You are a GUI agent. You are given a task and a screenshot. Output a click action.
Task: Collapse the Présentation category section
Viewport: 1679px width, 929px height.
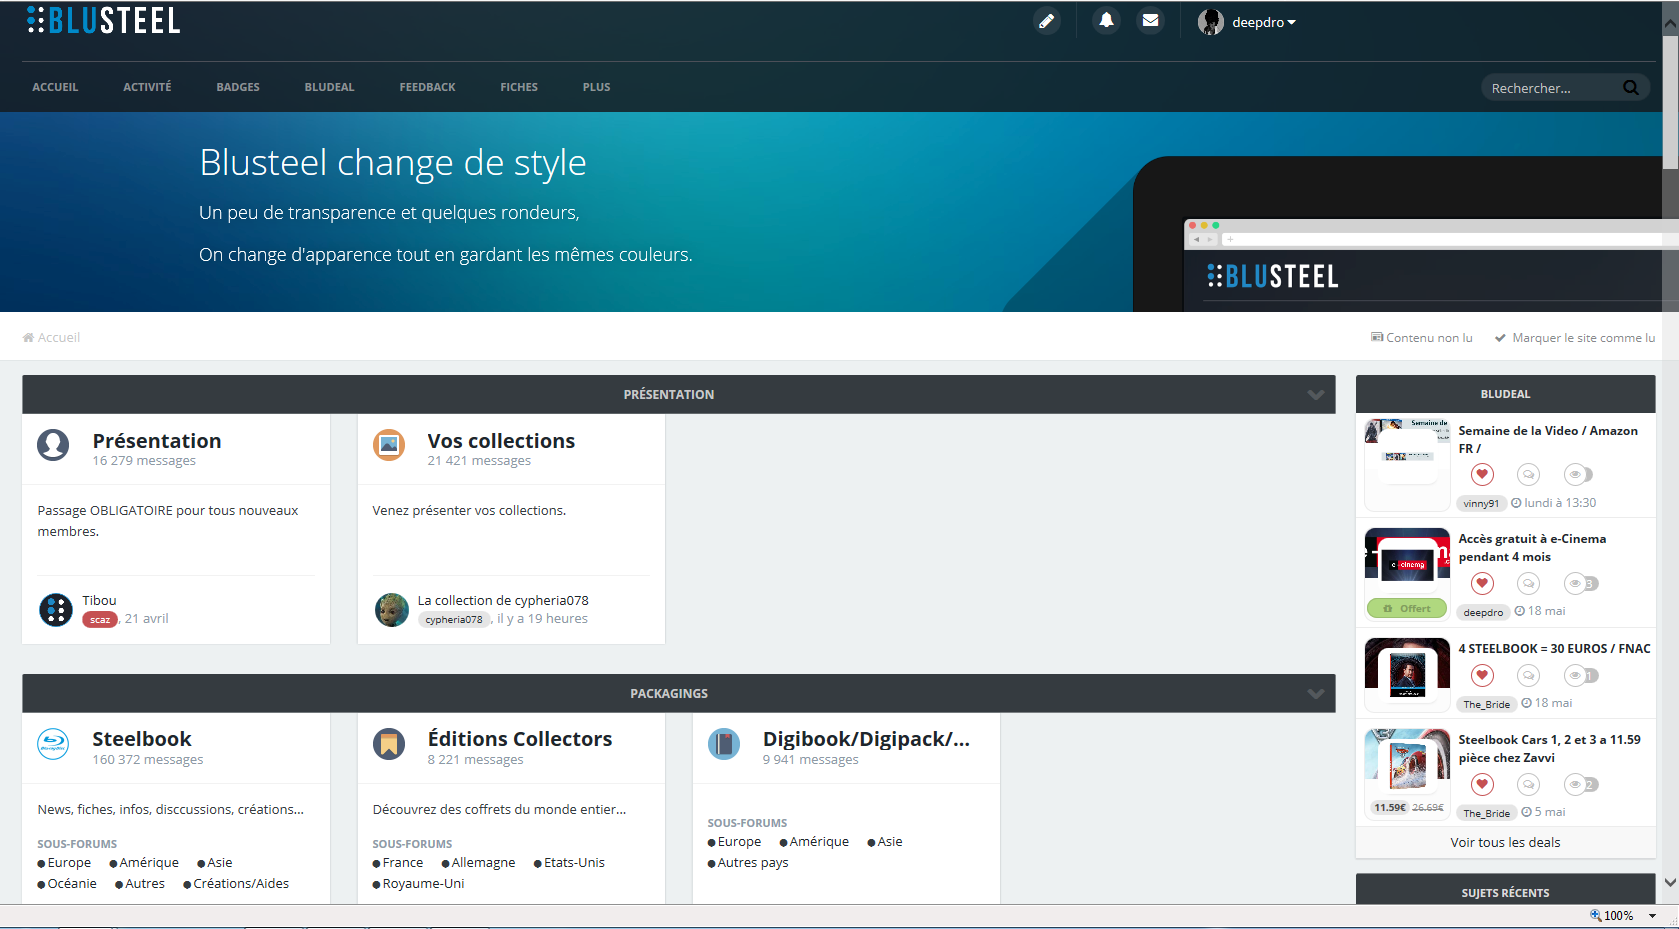pos(1315,395)
